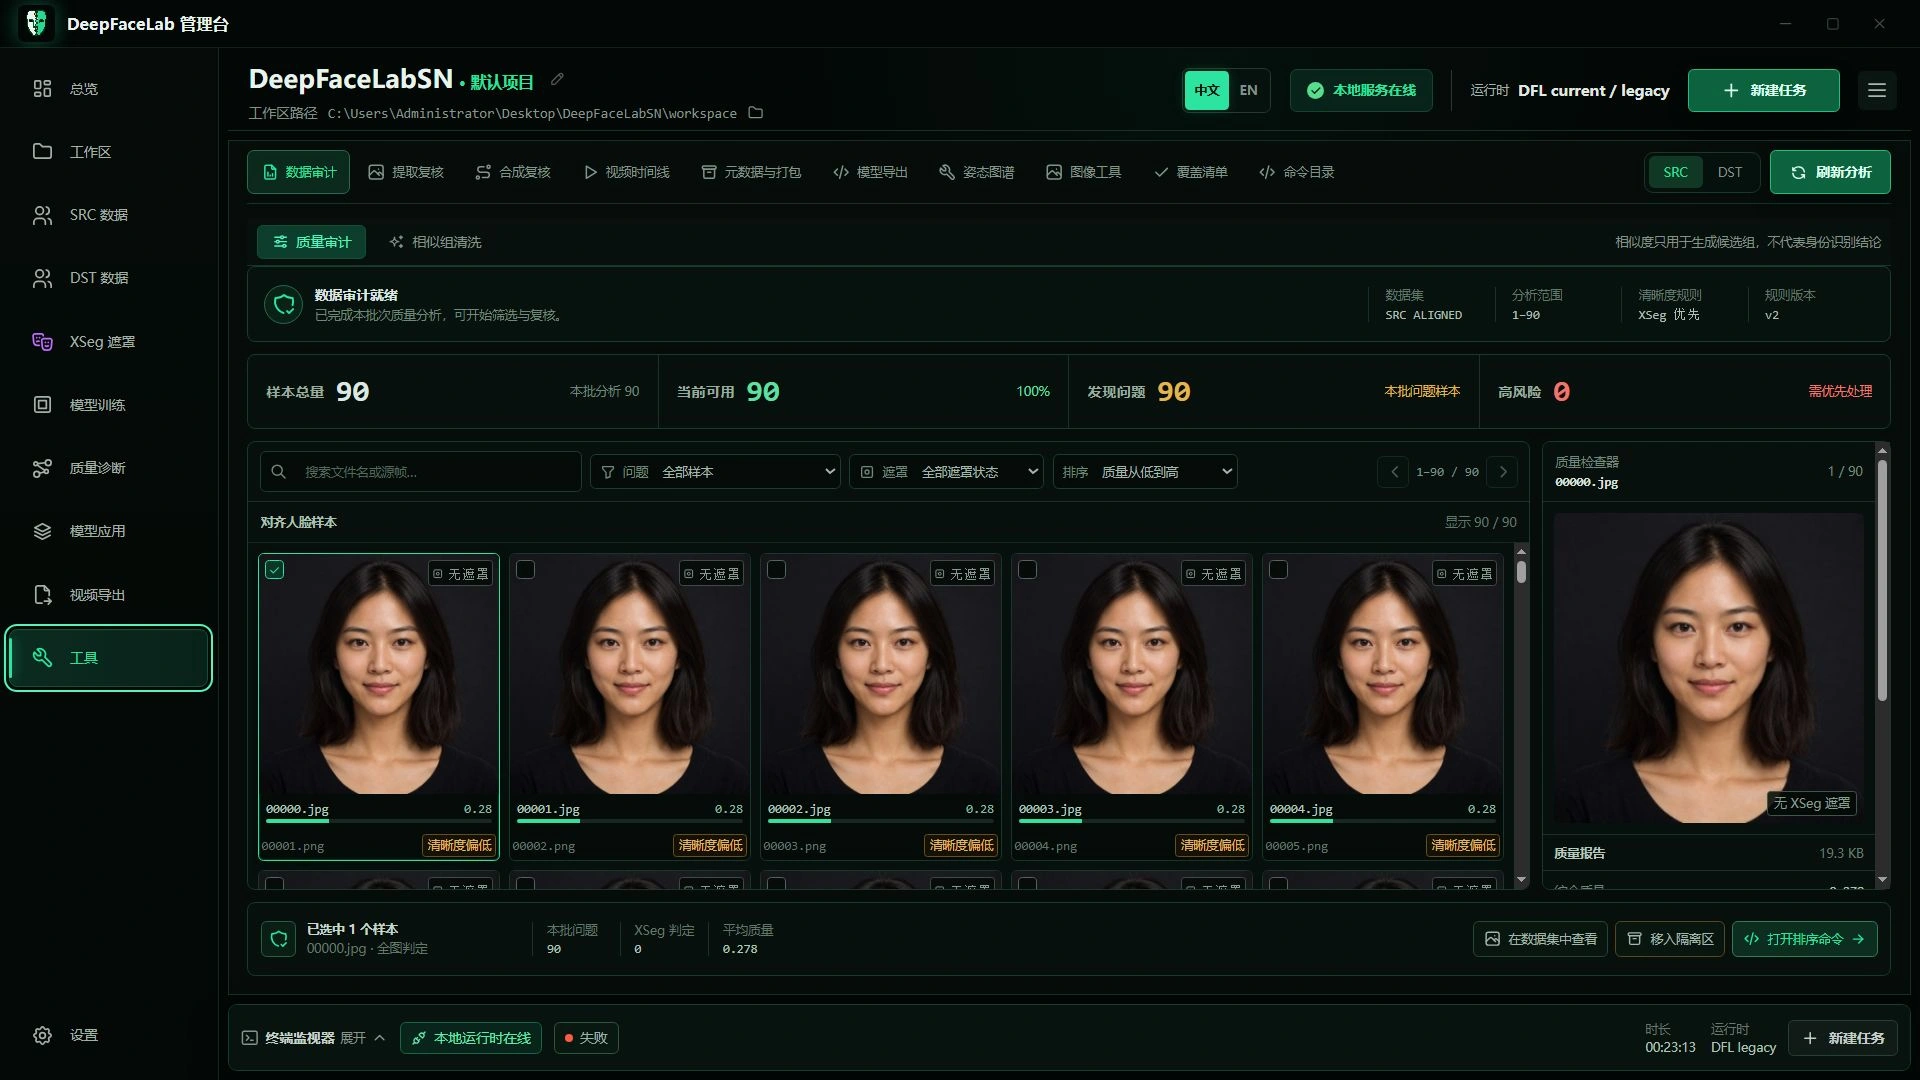This screenshot has height=1080, width=1920.
Task: Open 模型导出 tab
Action: point(870,172)
